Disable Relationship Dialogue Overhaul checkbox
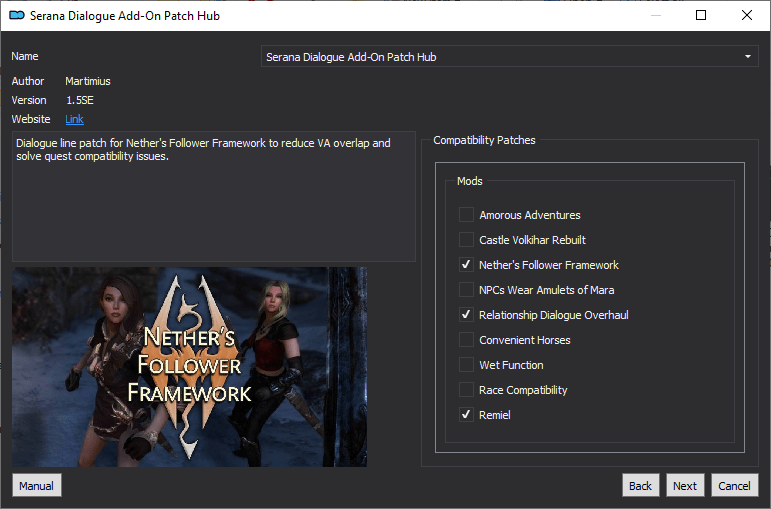 coord(466,315)
